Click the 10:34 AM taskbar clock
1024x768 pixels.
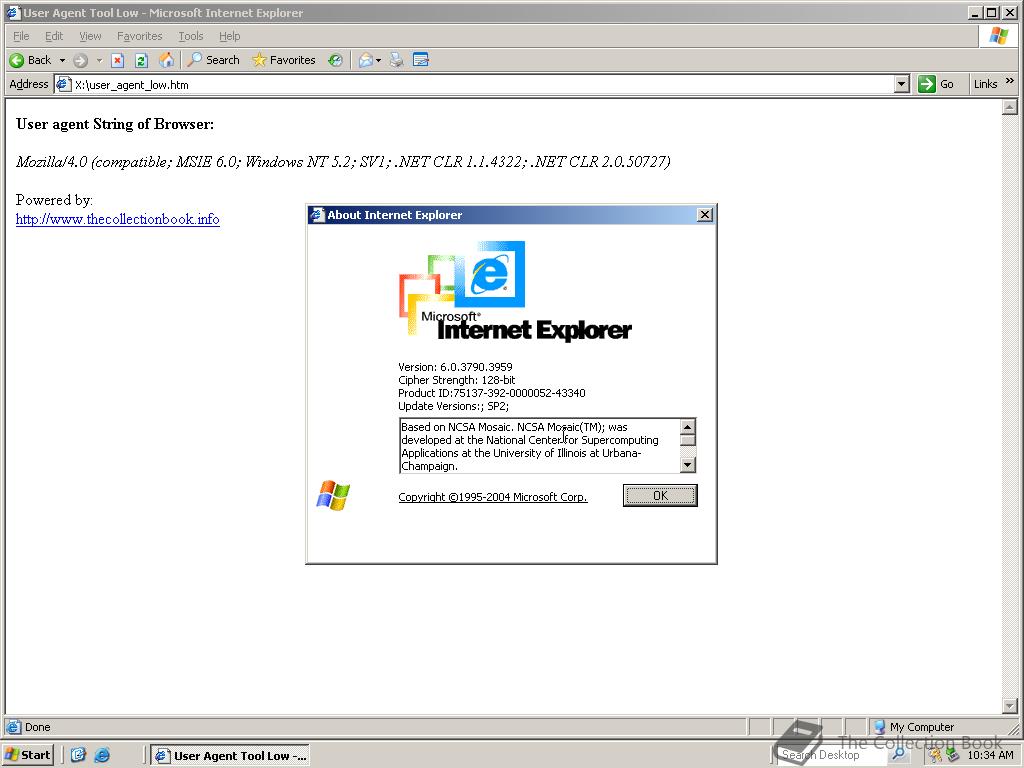990,755
